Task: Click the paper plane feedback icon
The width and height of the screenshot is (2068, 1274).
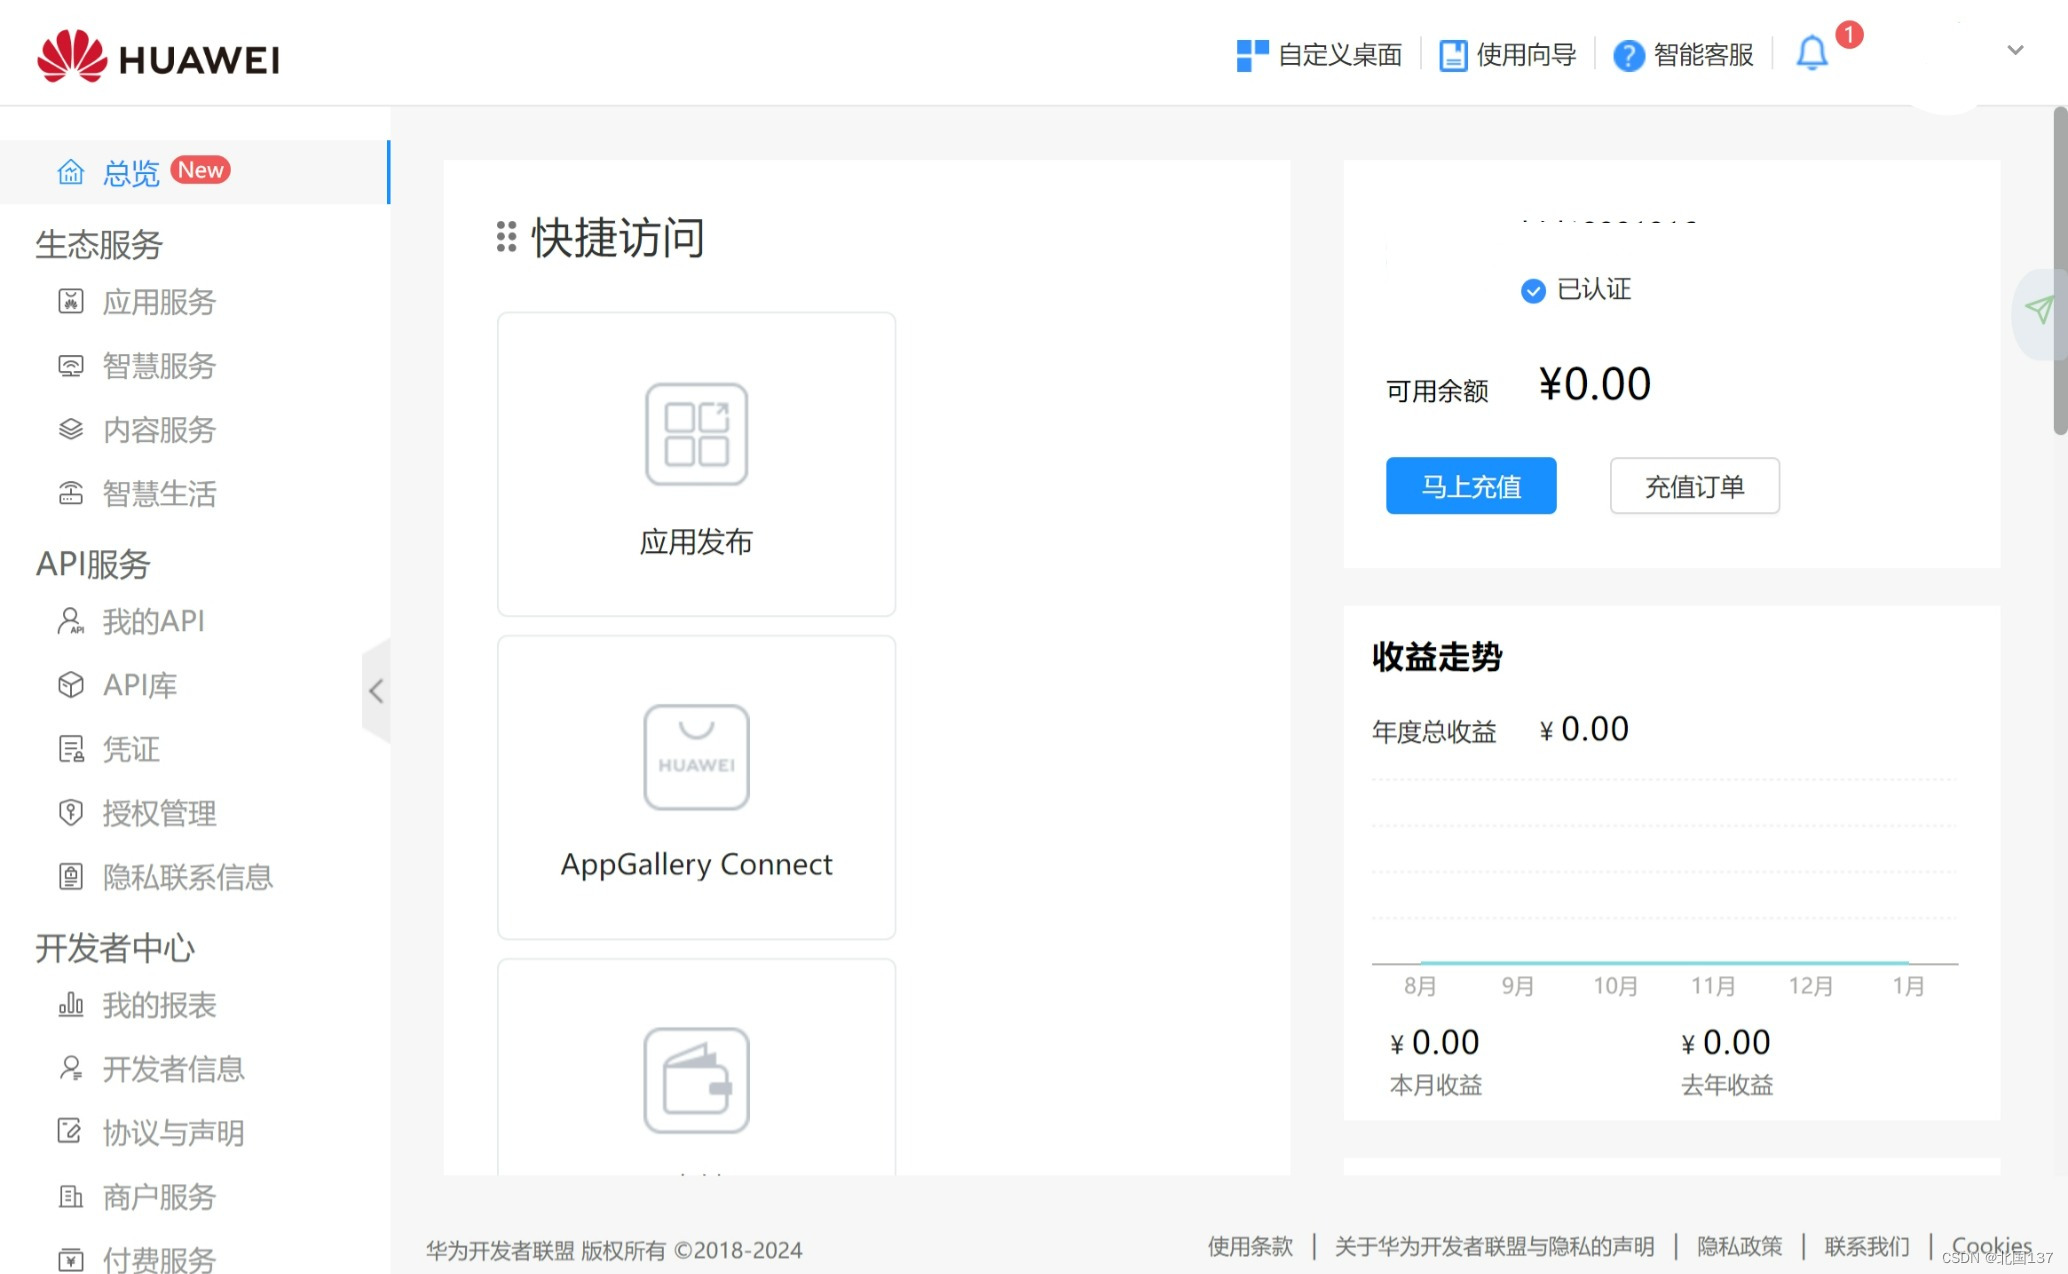Action: (x=2038, y=309)
